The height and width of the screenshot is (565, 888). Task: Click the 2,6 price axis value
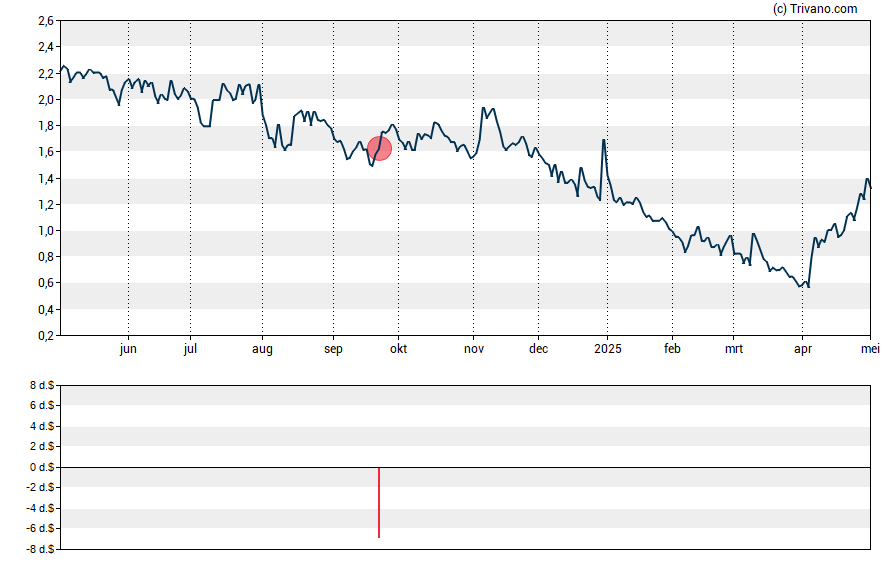click(x=46, y=21)
